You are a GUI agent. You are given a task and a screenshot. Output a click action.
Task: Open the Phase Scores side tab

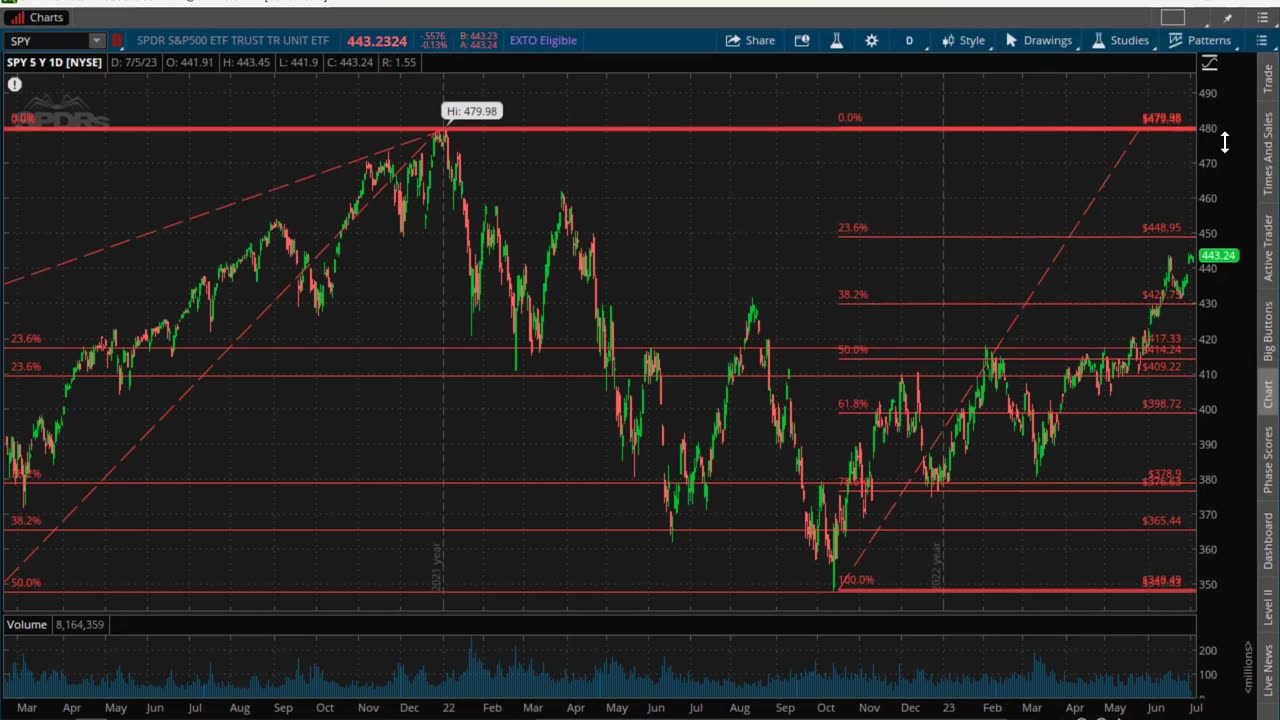pyautogui.click(x=1268, y=459)
